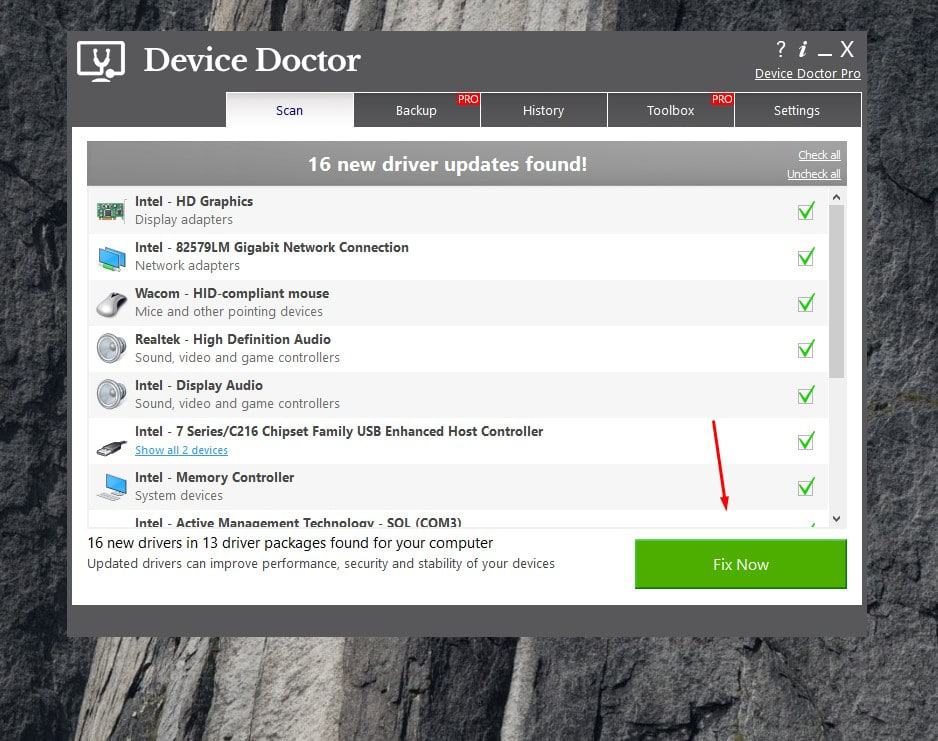Uncheck the Intel HD Graphics checkbox
Screen dimensions: 938x741
tap(805, 211)
